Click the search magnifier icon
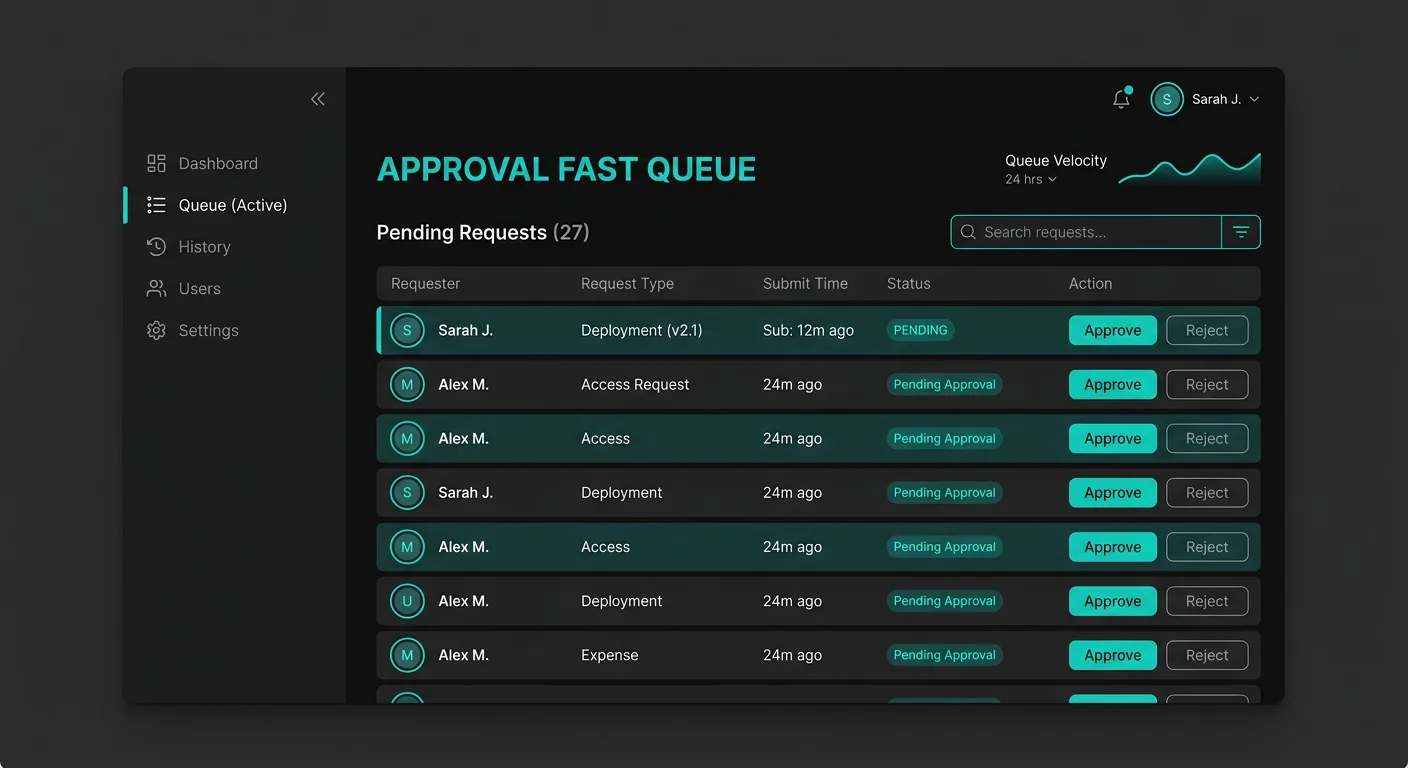 click(967, 232)
